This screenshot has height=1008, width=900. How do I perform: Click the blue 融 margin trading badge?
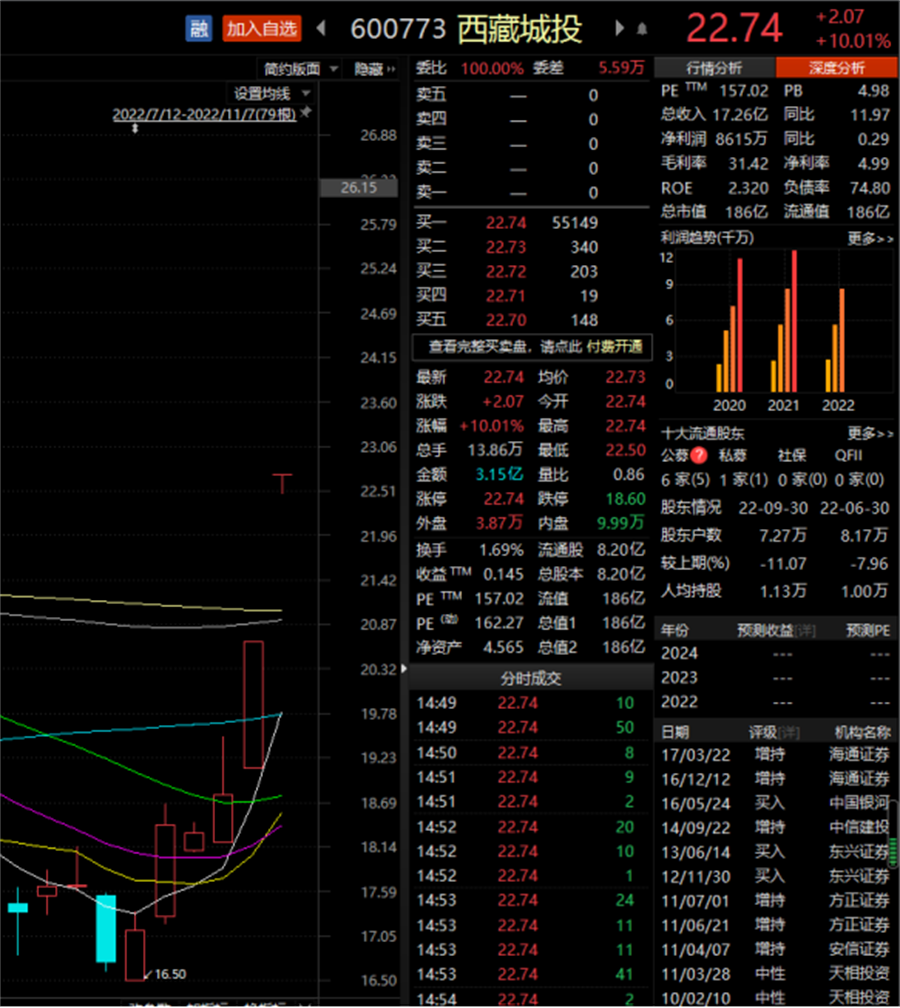click(199, 28)
